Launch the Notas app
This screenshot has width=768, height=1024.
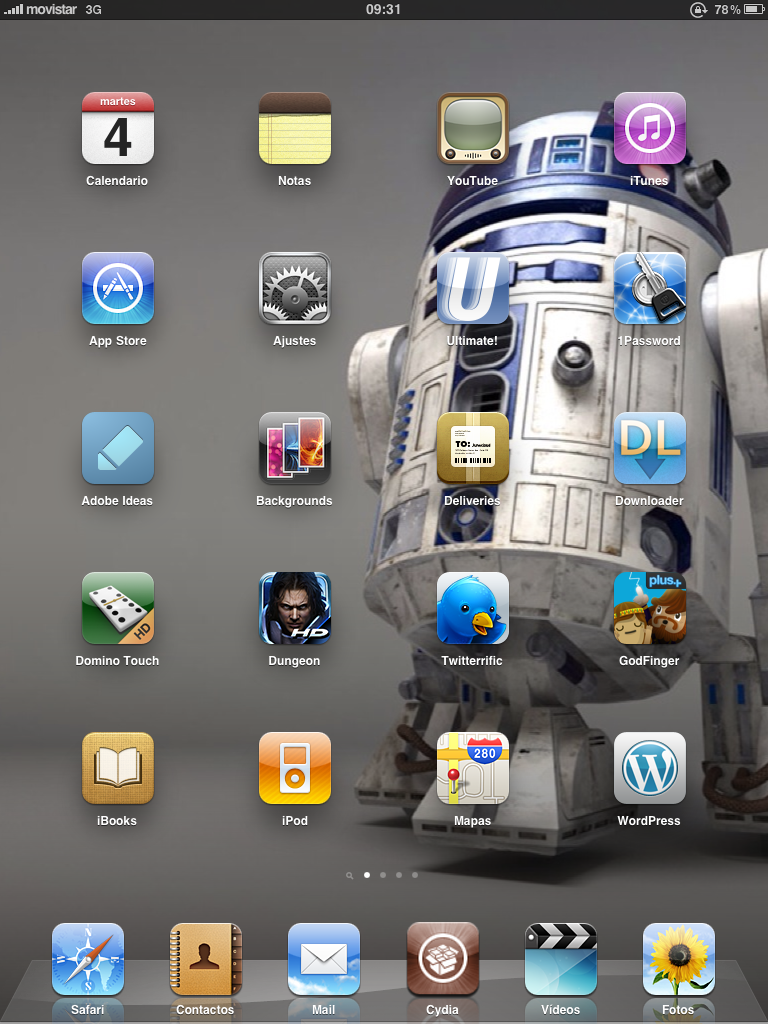[x=295, y=128]
